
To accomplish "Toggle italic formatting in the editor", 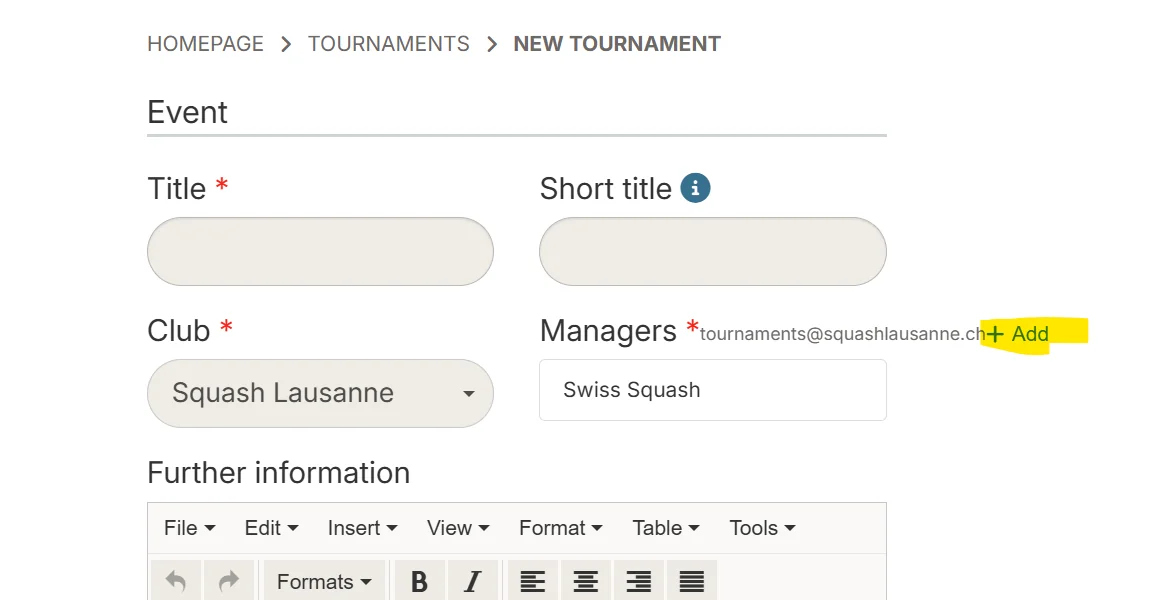I will [x=473, y=581].
